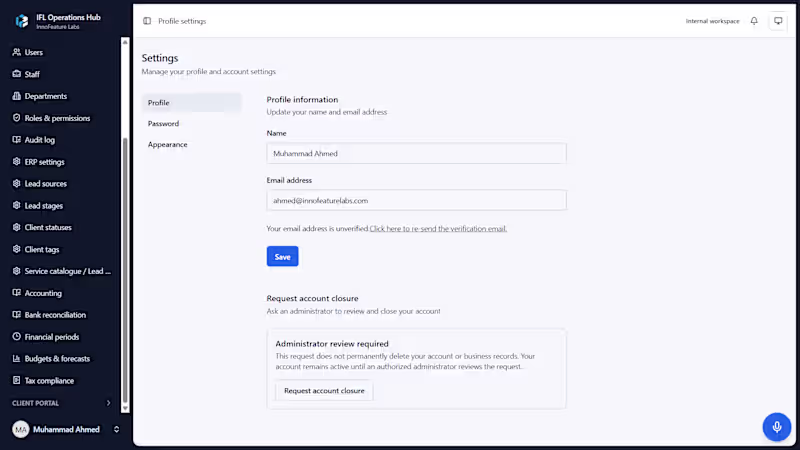This screenshot has width=800, height=450.
Task: Click the IFL Operations Hub logo
Action: tap(22, 21)
